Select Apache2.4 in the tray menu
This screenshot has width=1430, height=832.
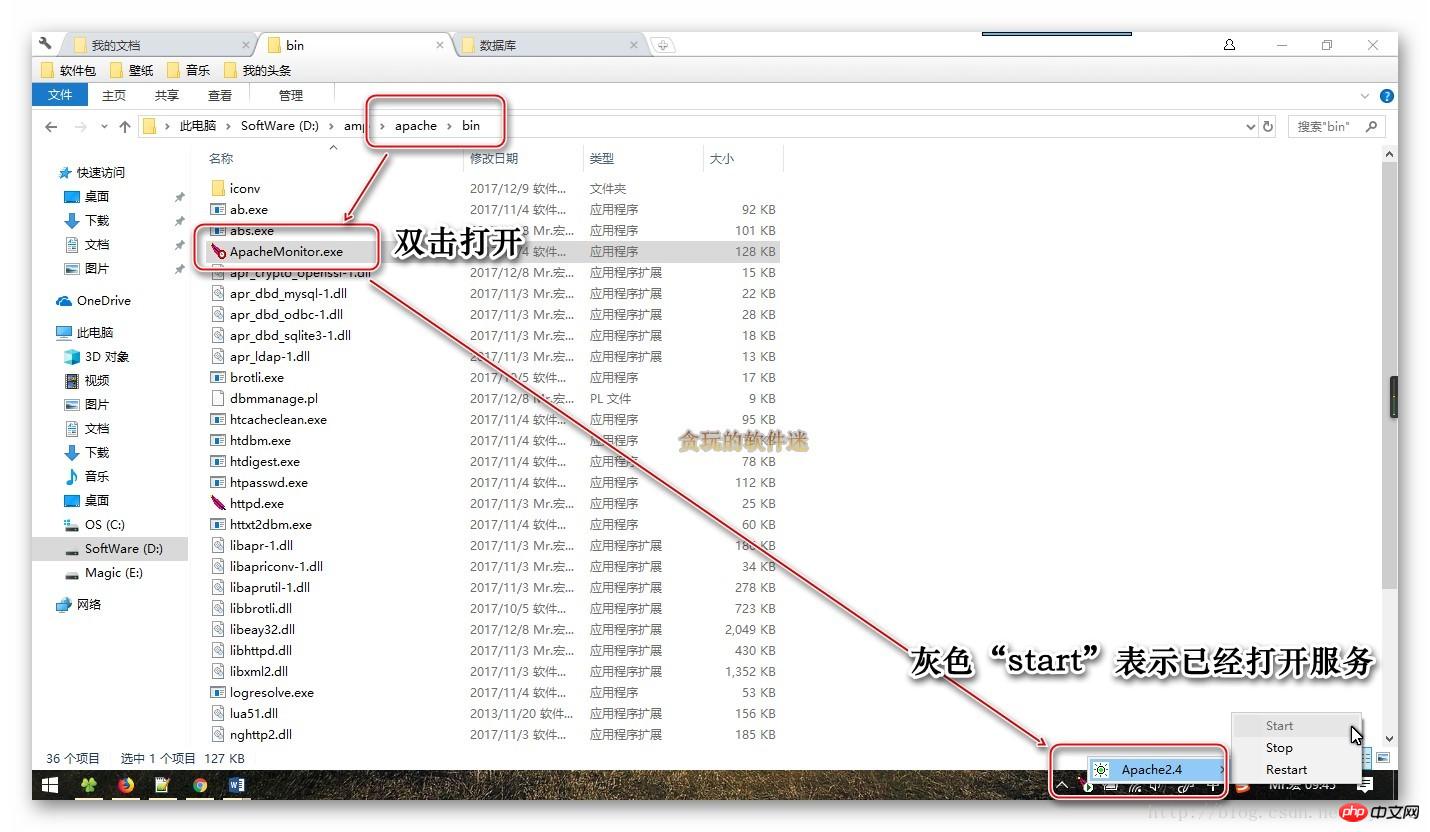tap(1157, 769)
